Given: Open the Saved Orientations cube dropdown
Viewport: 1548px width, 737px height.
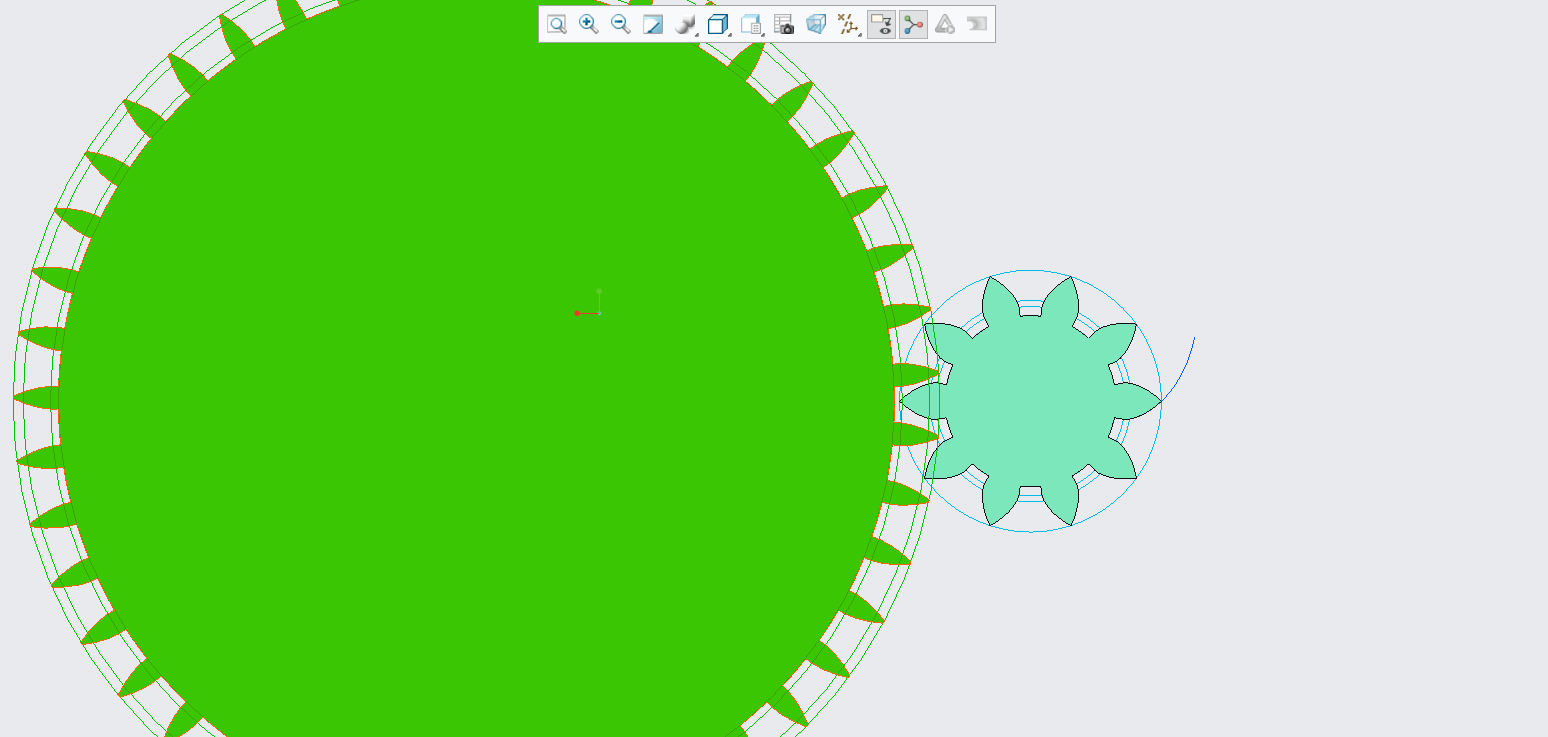Looking at the screenshot, I should click(x=718, y=24).
